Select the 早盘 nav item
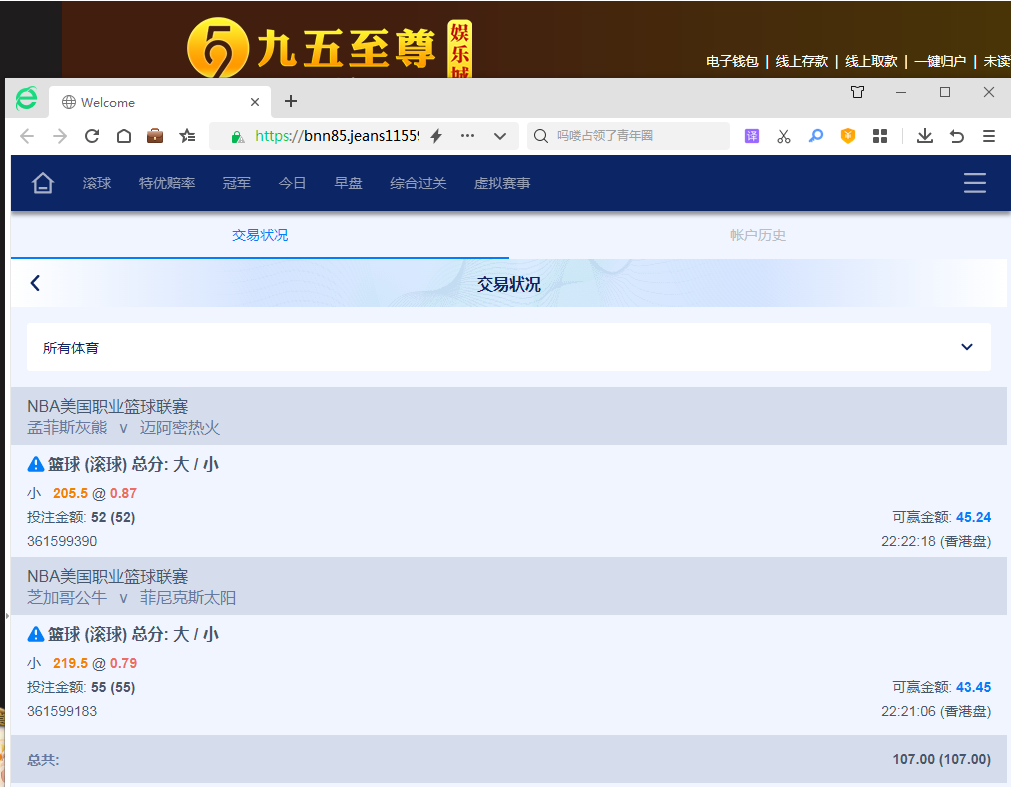The width and height of the screenshot is (1011, 787). [348, 183]
